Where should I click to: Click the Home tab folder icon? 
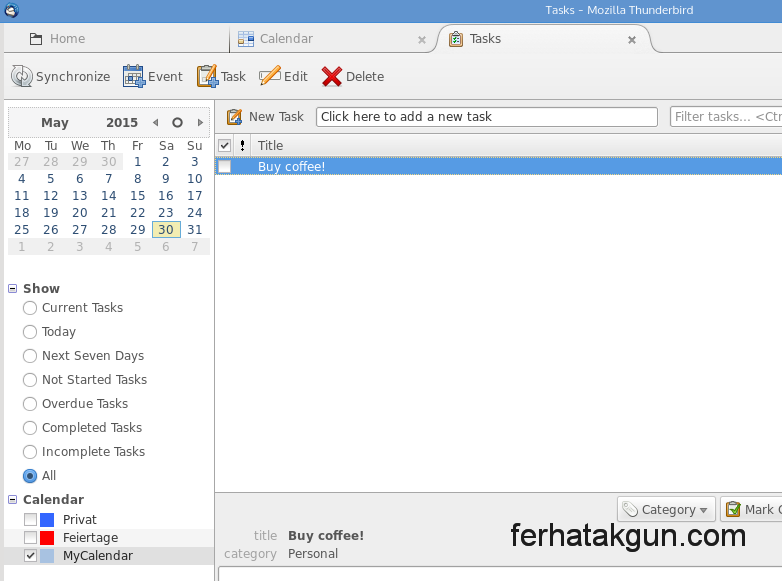point(36,39)
